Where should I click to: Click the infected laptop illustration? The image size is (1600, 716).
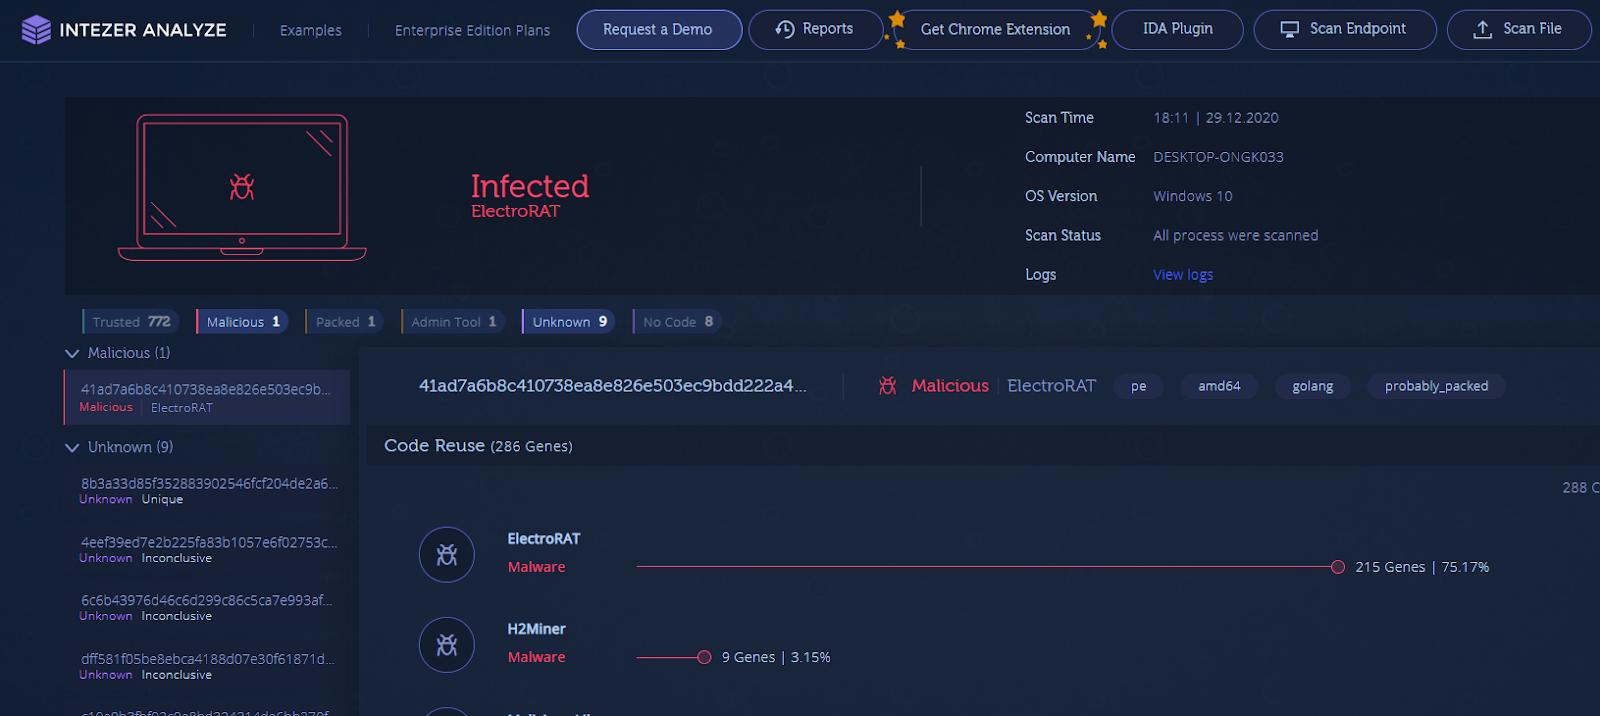(242, 187)
